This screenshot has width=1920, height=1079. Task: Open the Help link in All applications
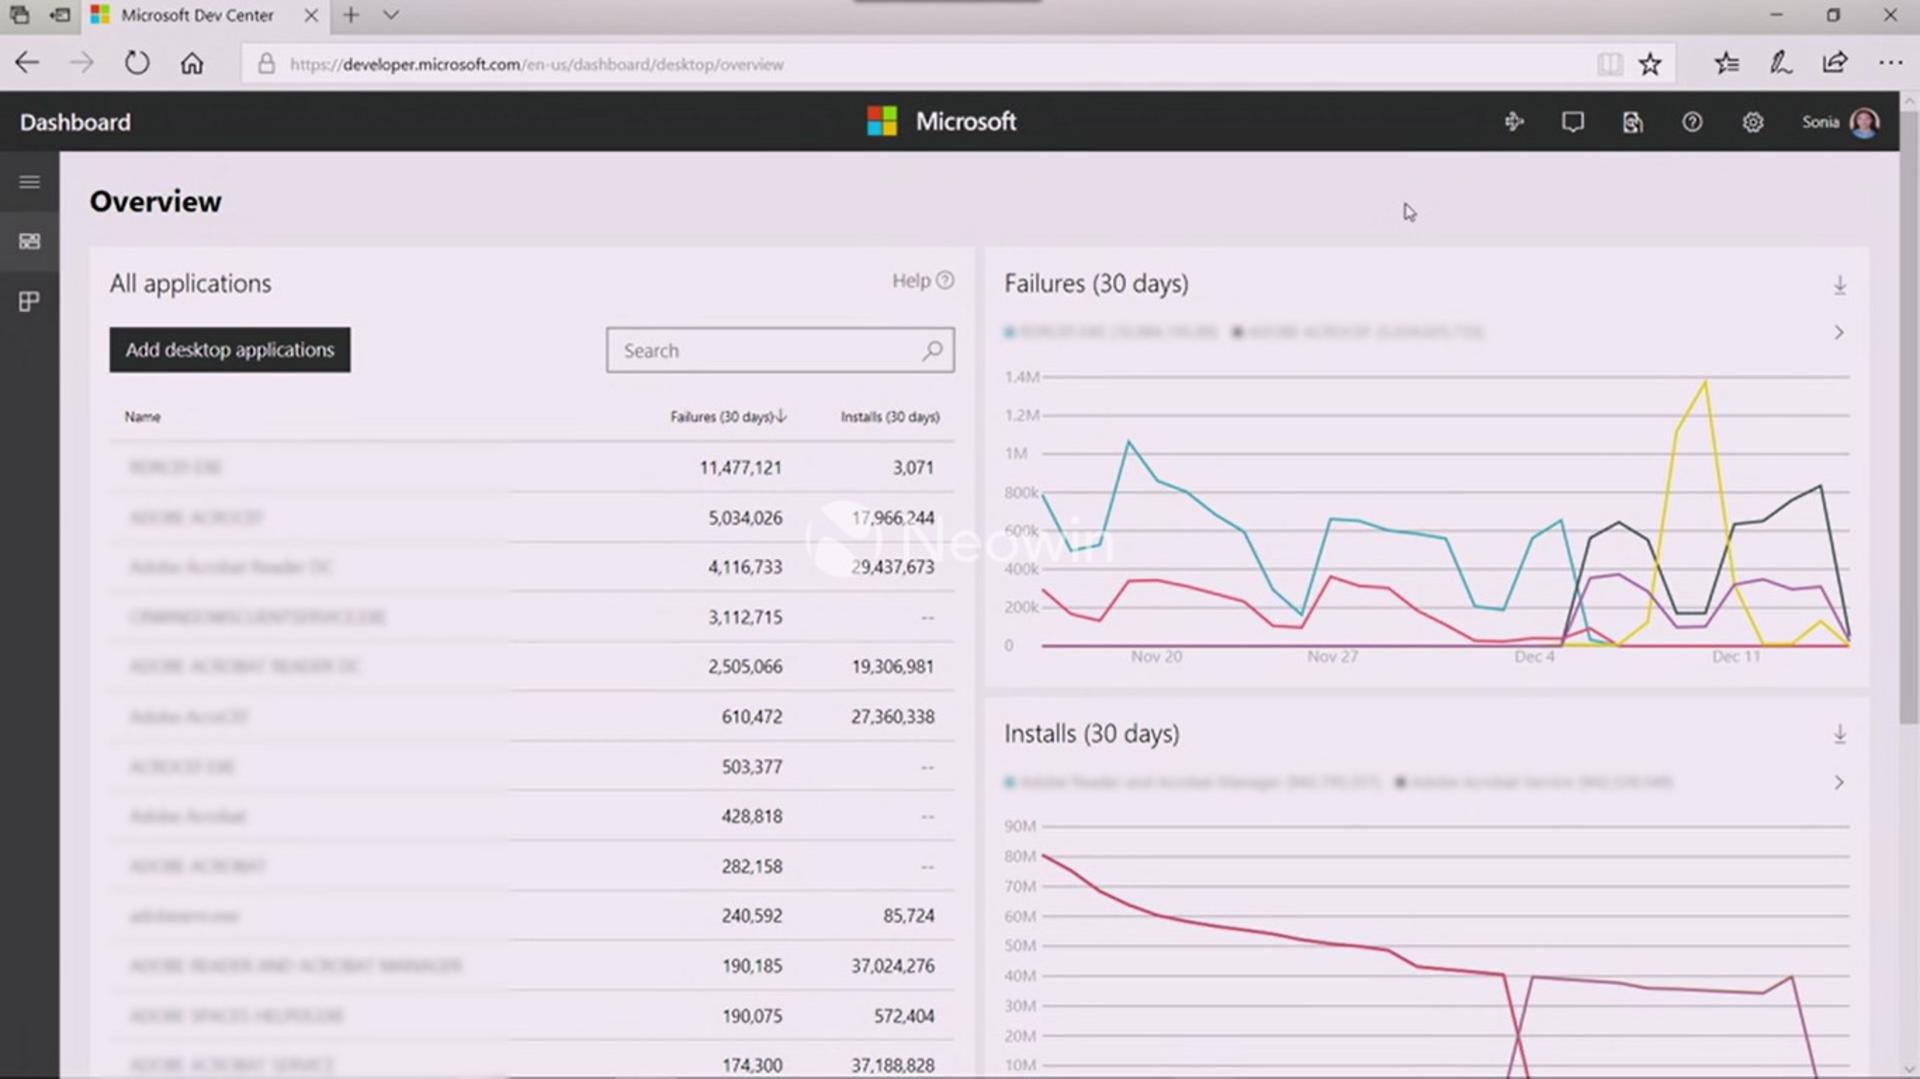[922, 281]
